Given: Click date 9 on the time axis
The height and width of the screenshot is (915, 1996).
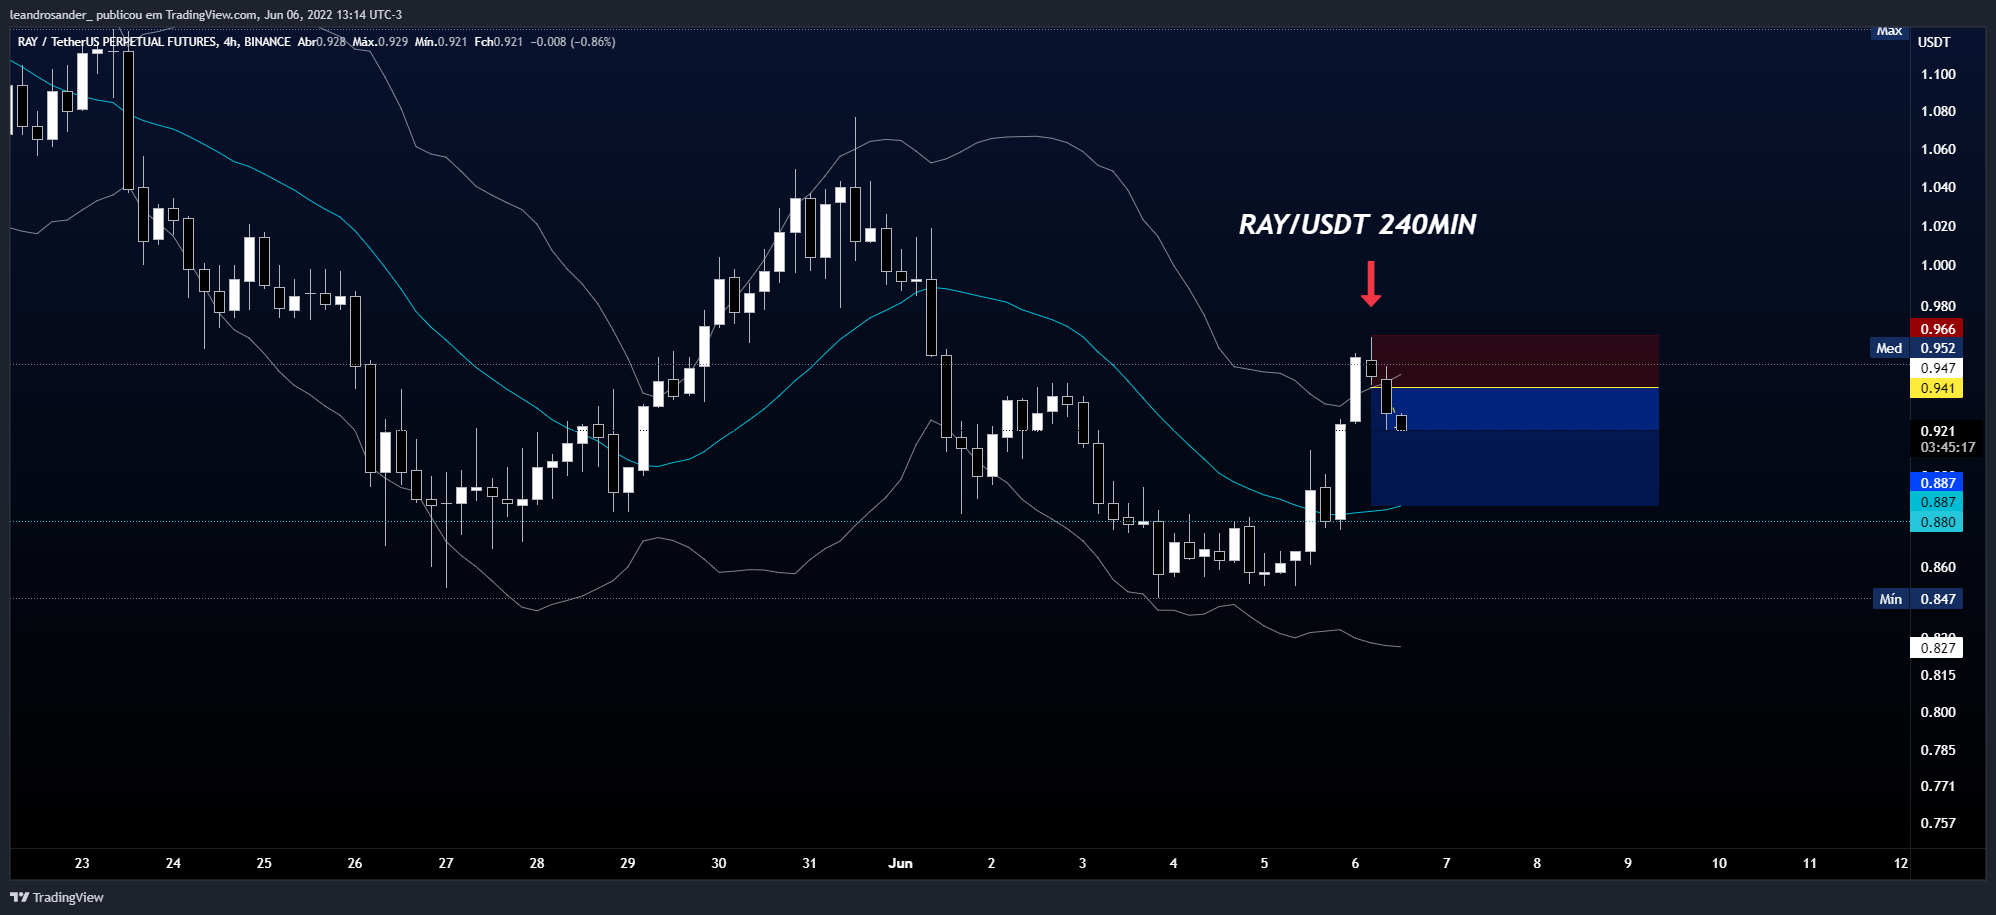Looking at the screenshot, I should 1628,863.
